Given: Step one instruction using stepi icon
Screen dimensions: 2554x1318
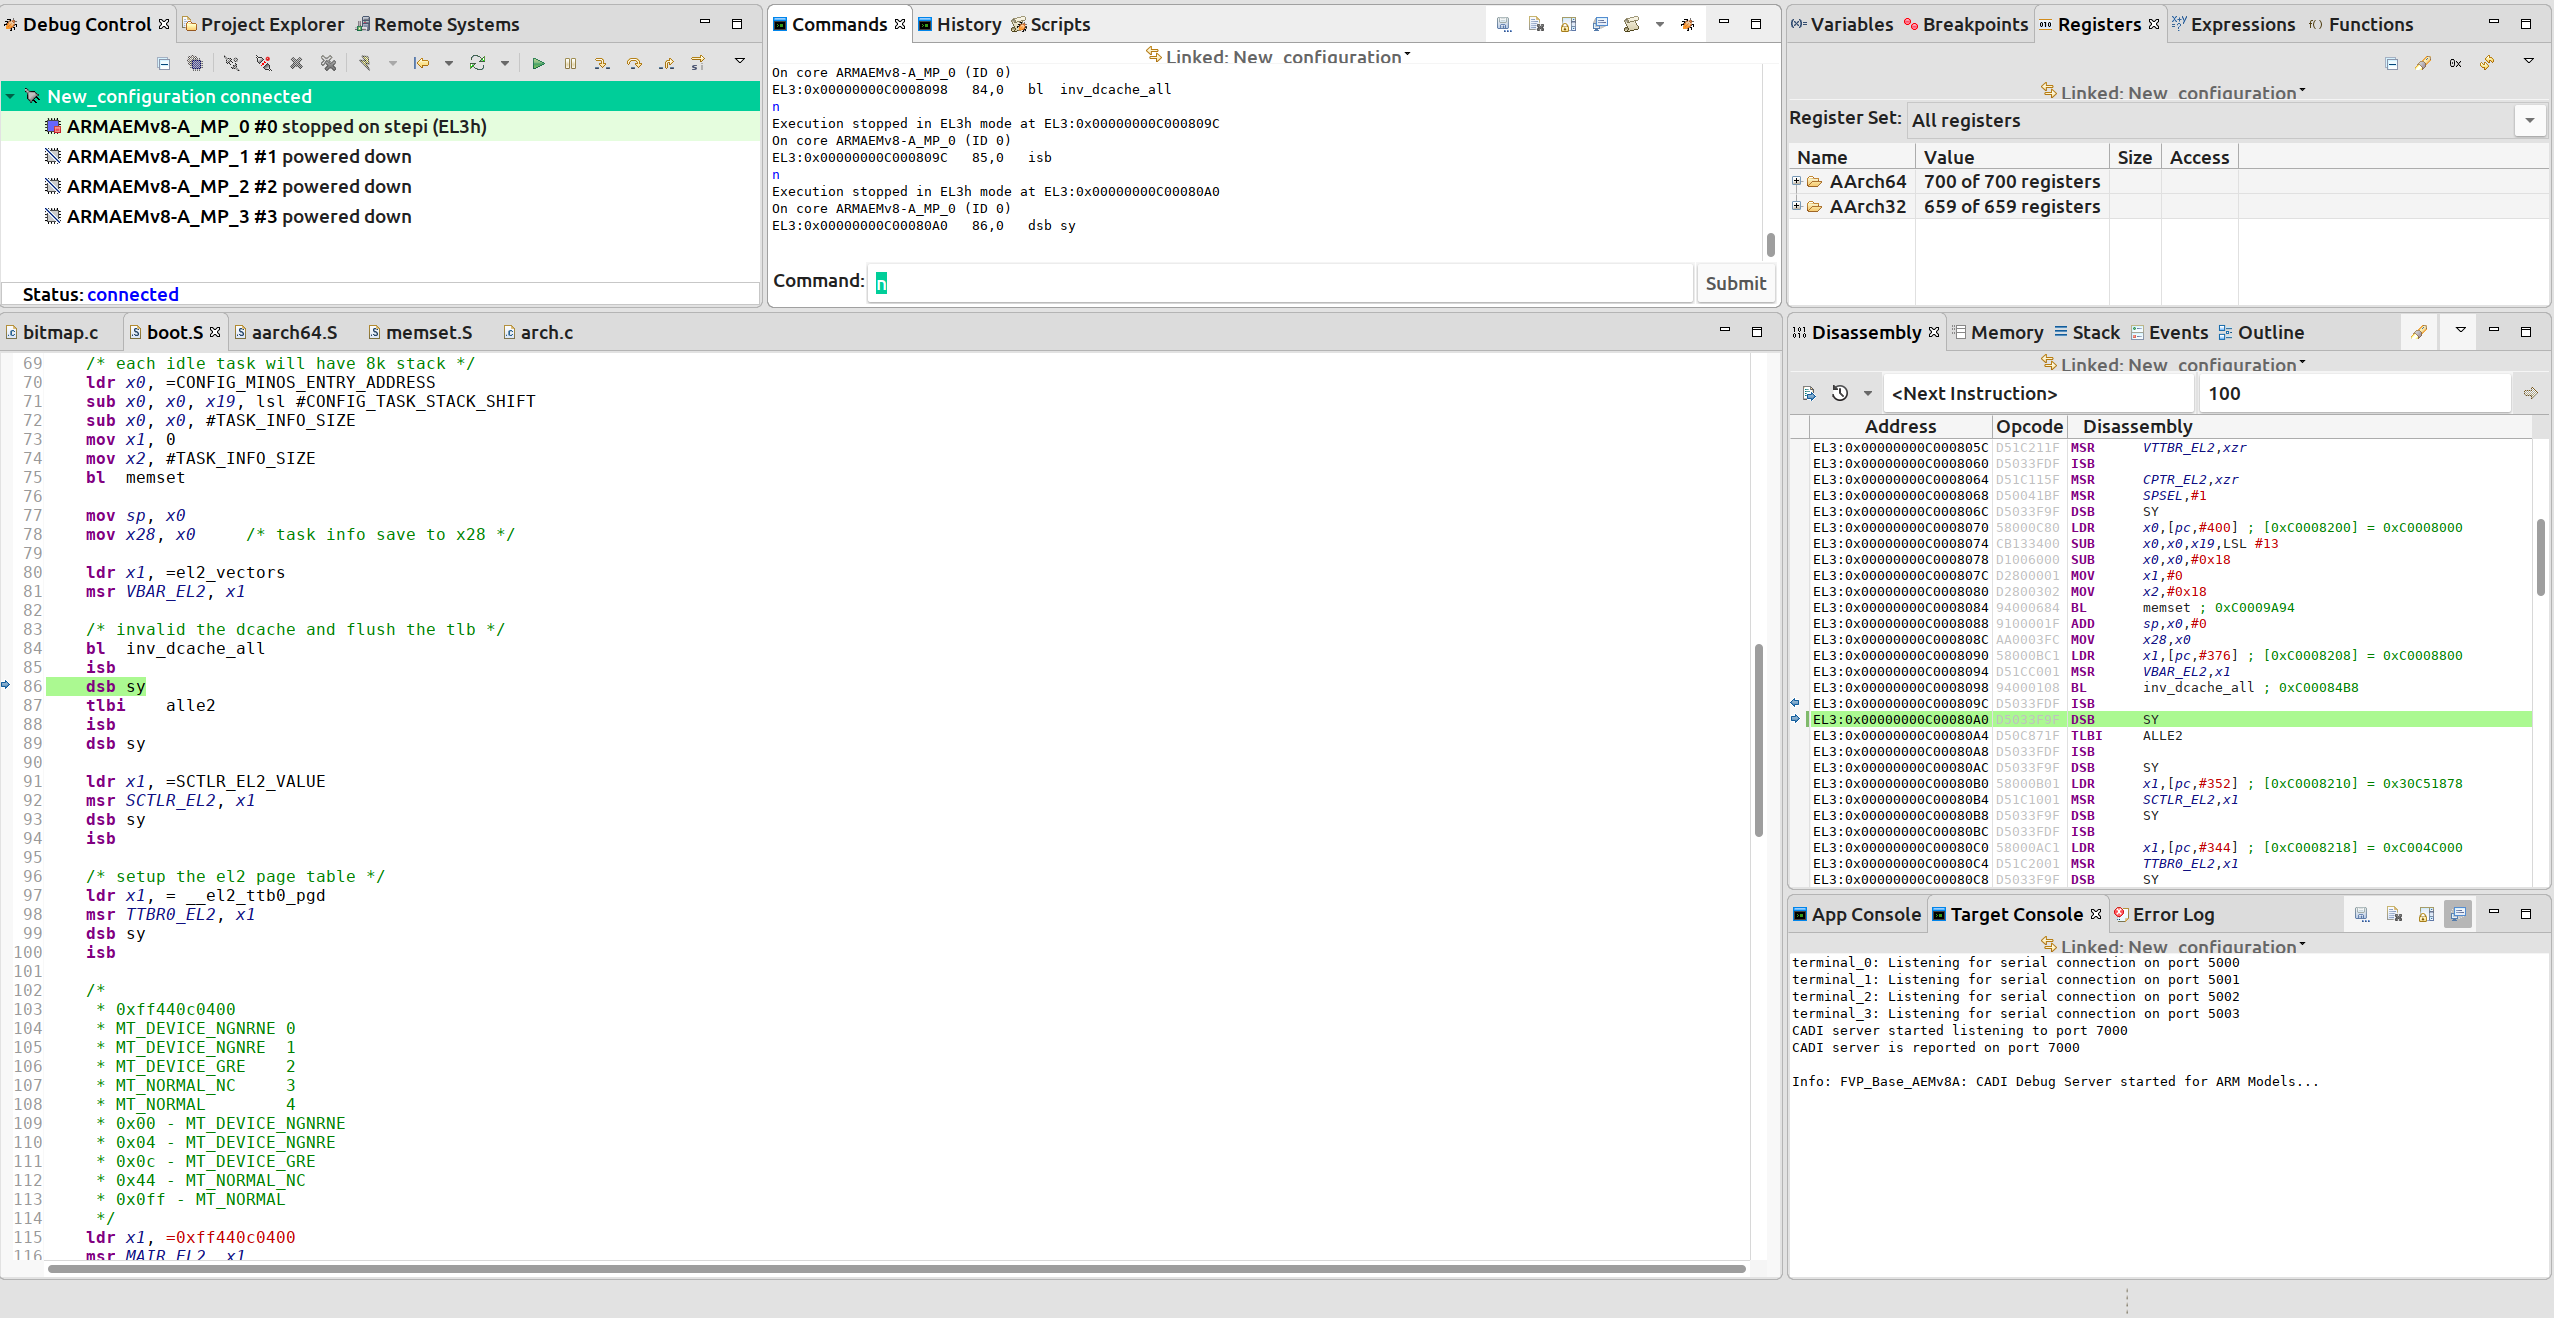Looking at the screenshot, I should click(697, 65).
